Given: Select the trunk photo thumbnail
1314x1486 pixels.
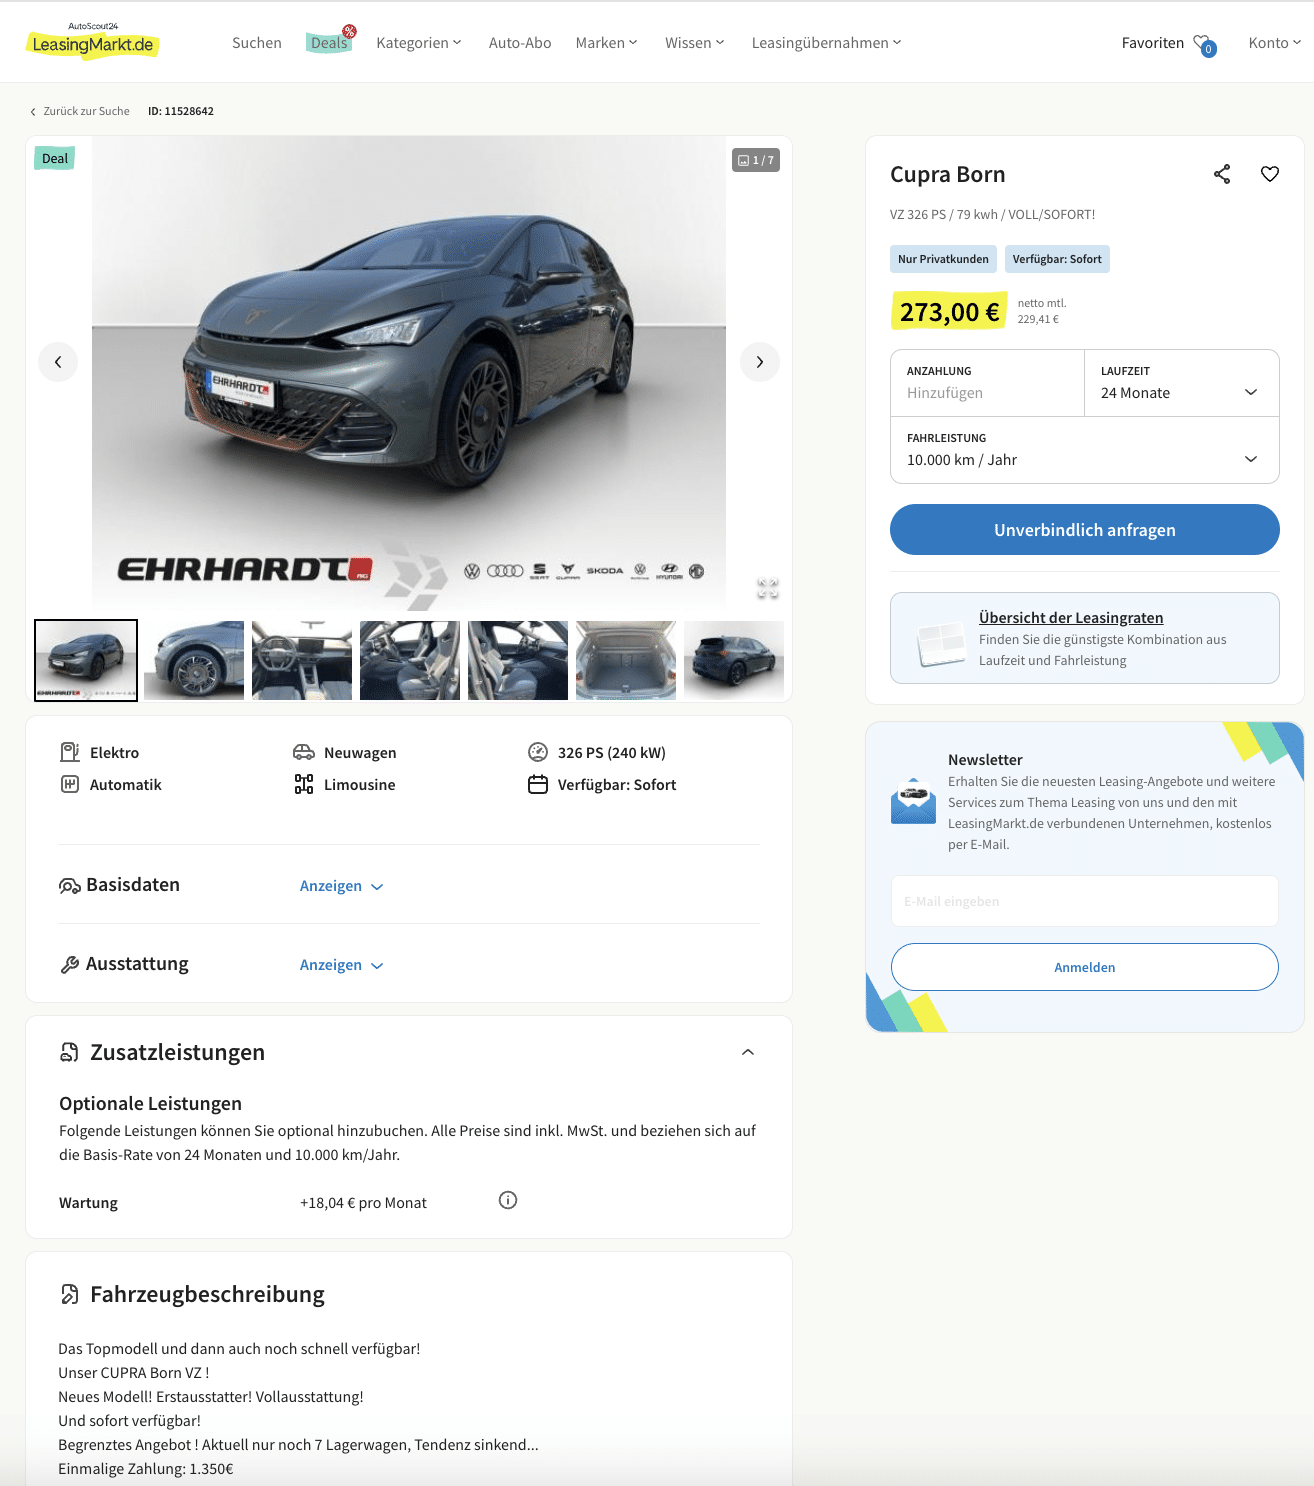Looking at the screenshot, I should (x=626, y=660).
